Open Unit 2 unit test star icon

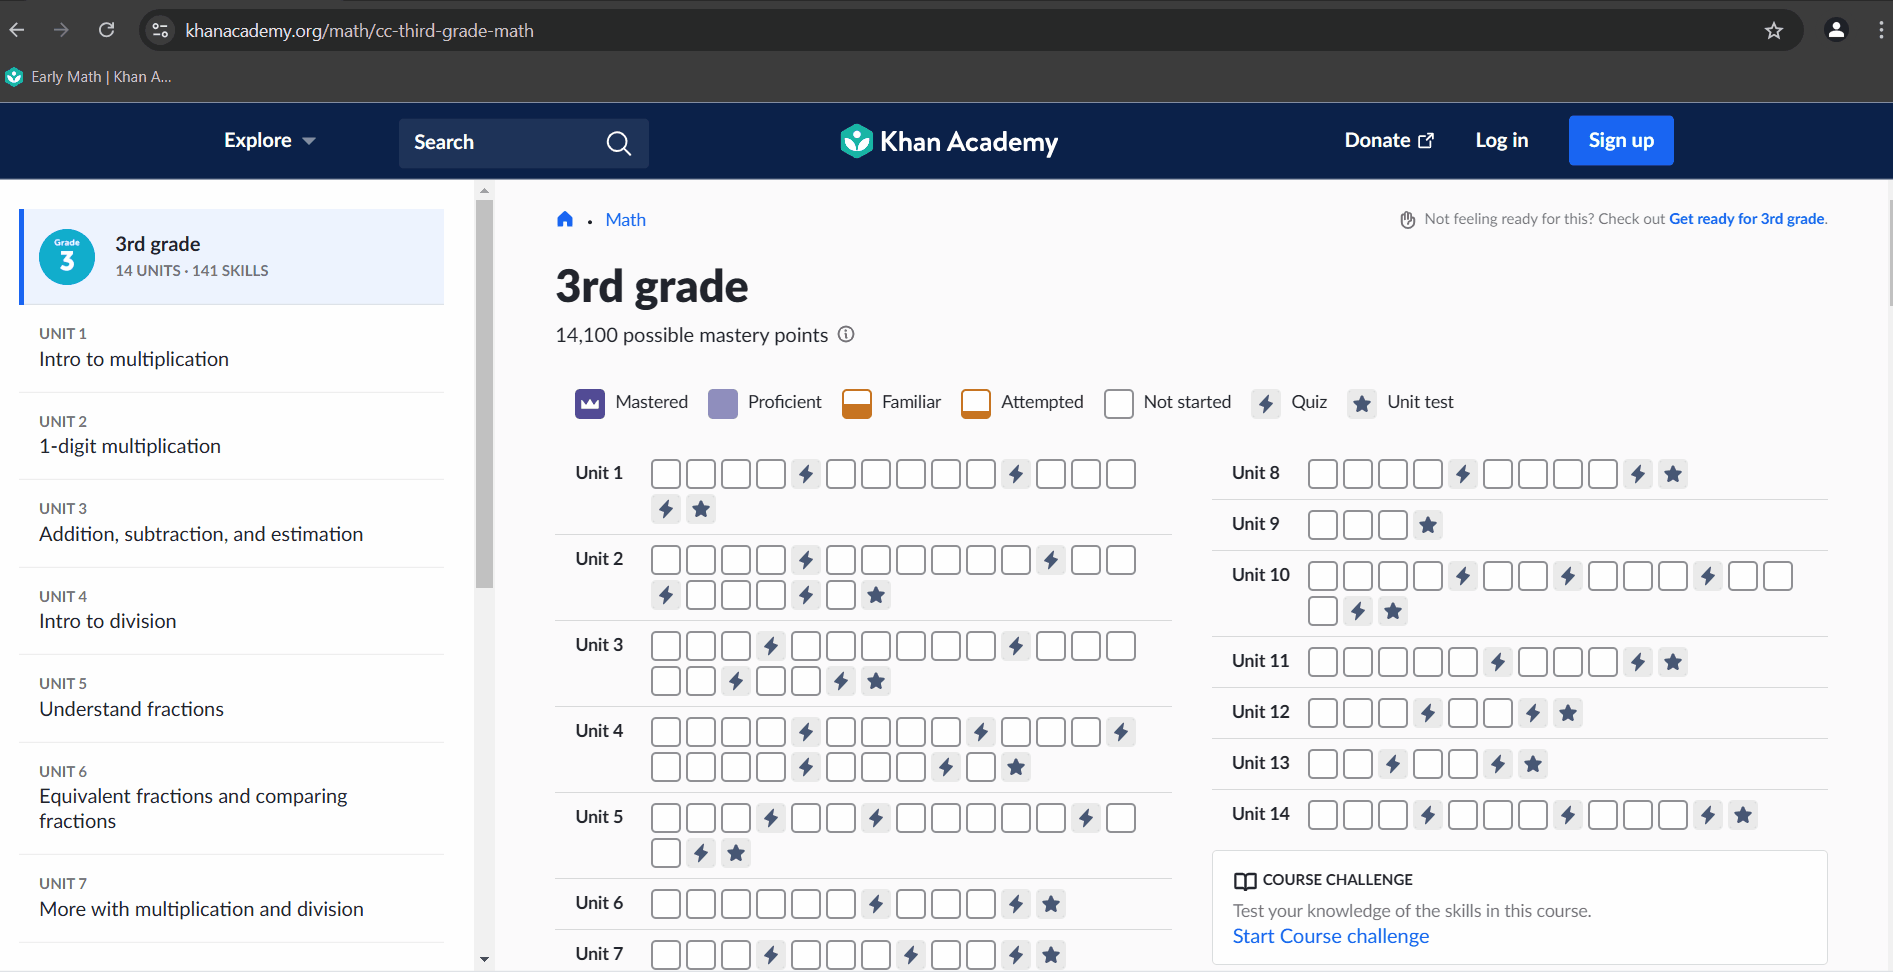(876, 595)
